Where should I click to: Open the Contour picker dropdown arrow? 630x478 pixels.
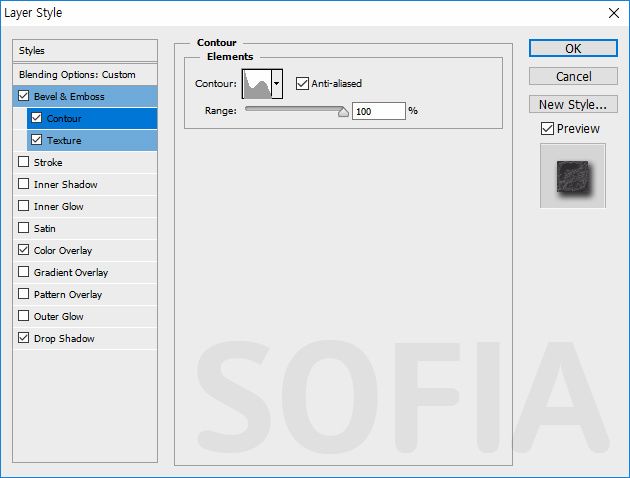tap(277, 84)
